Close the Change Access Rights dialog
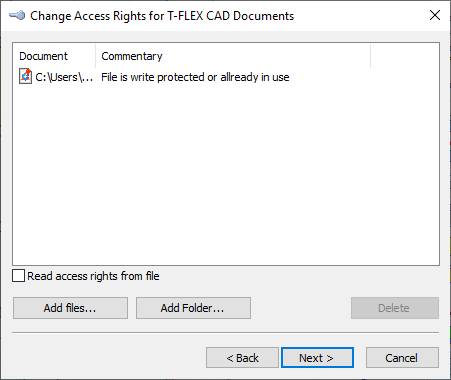Image resolution: width=451 pixels, height=380 pixels. pos(435,15)
